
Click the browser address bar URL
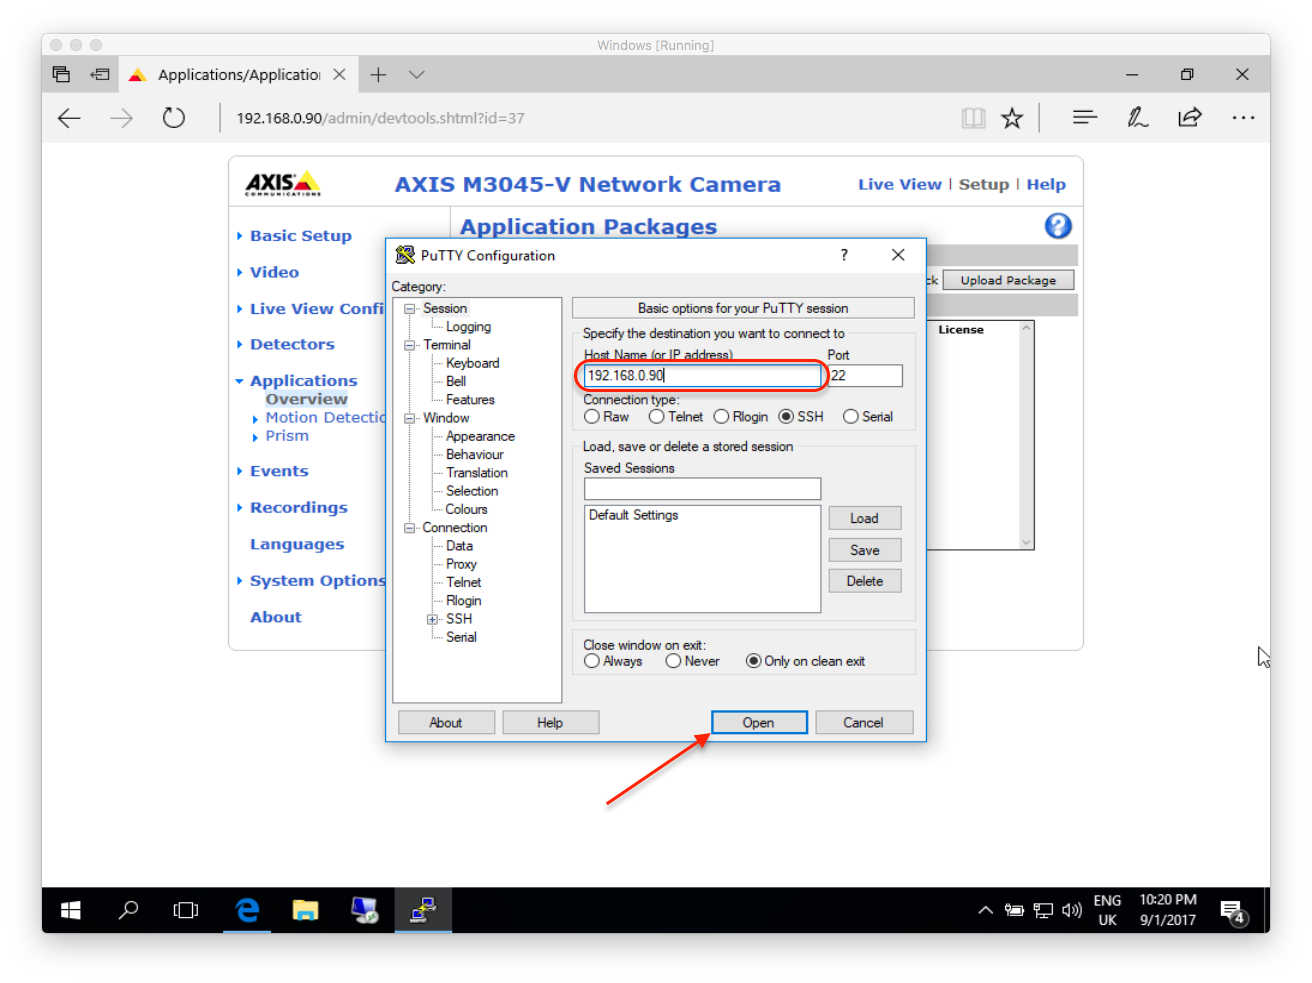pyautogui.click(x=380, y=118)
